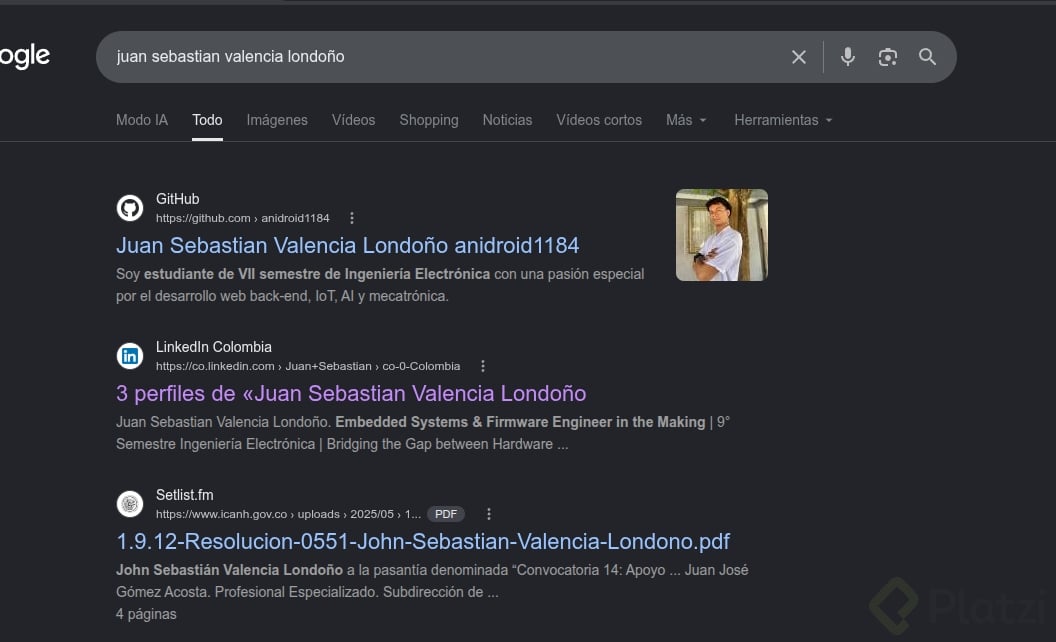Click the icanh.gov.co uploads URL
The image size is (1056, 642).
click(x=288, y=514)
